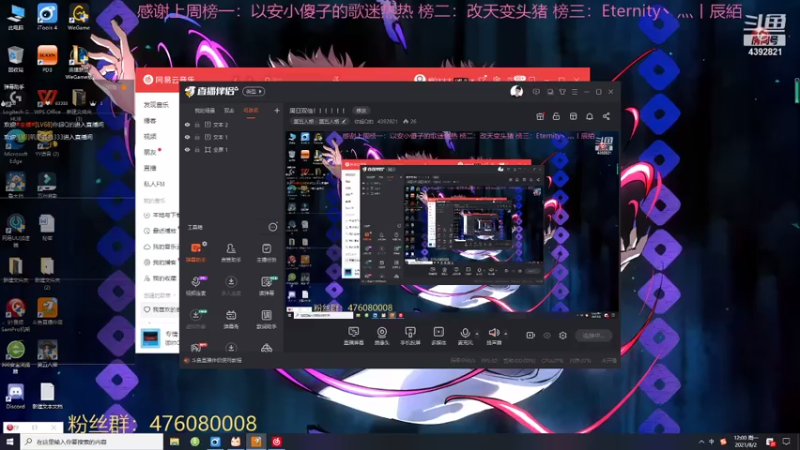Screen dimensions: 800x450
Task: Expand the microphone options arrow
Action: 478,334
